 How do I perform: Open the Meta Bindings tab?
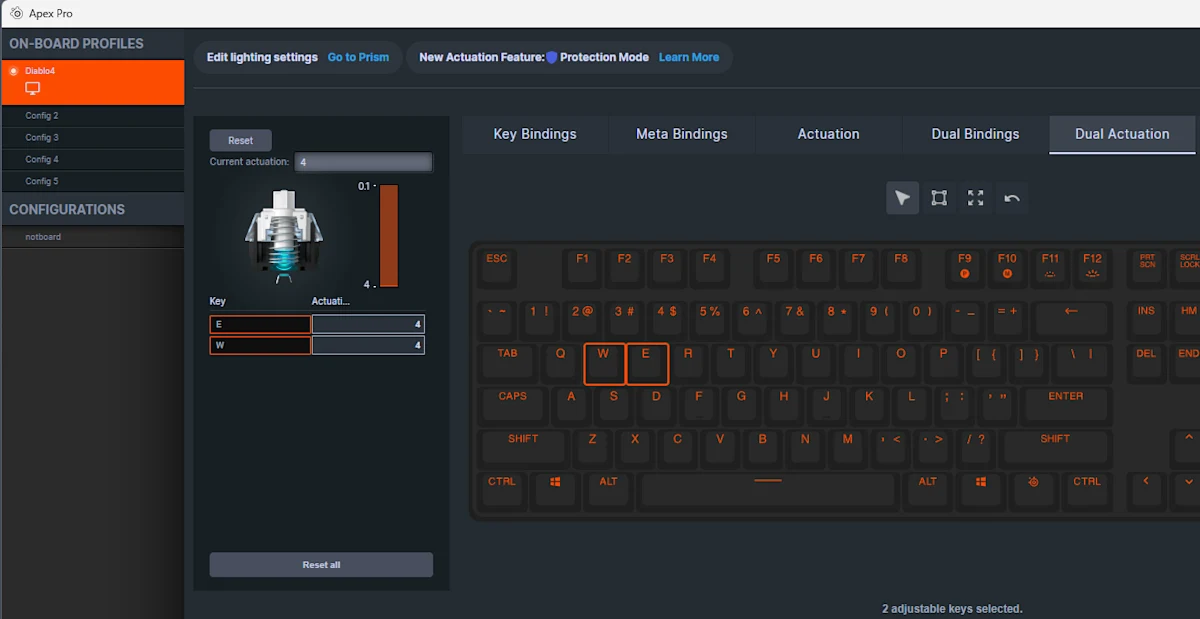click(x=681, y=133)
